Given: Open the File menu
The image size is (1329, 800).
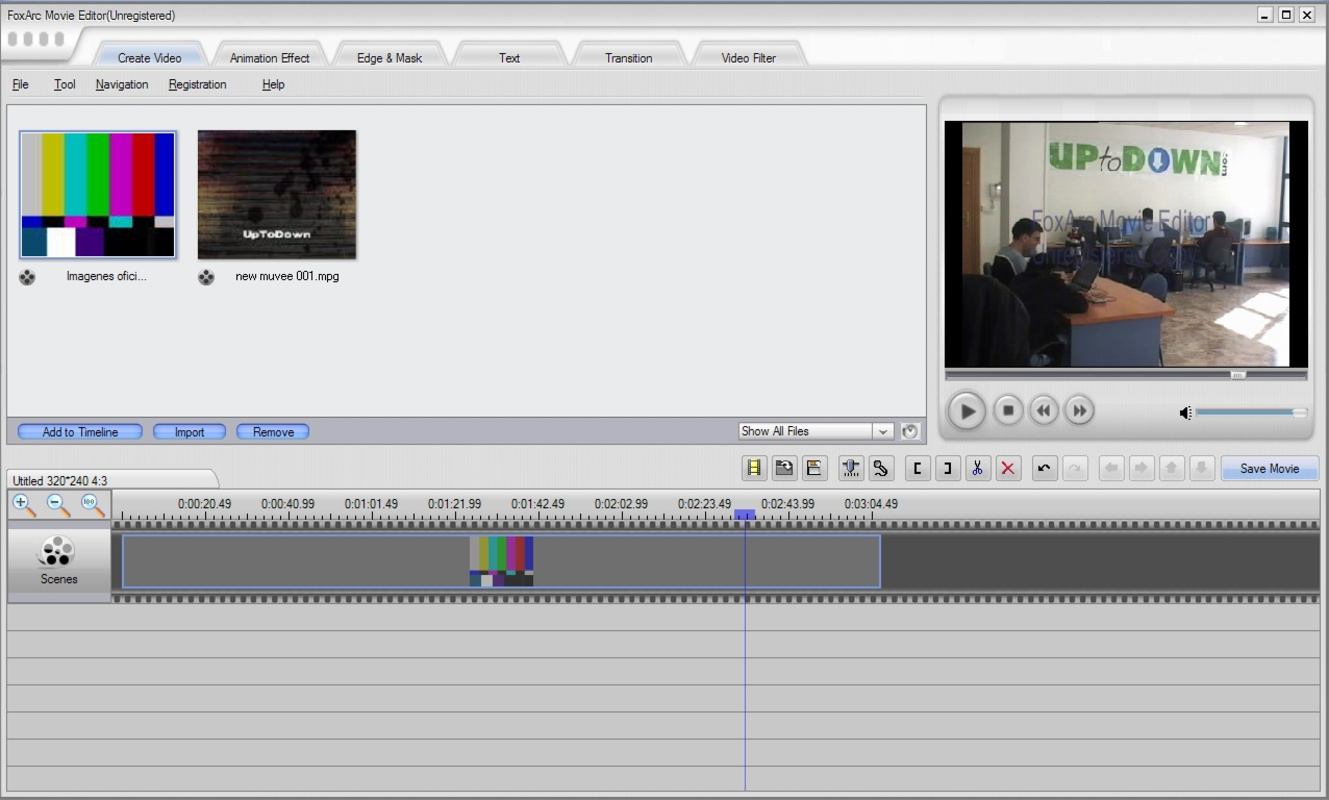Looking at the screenshot, I should point(20,84).
